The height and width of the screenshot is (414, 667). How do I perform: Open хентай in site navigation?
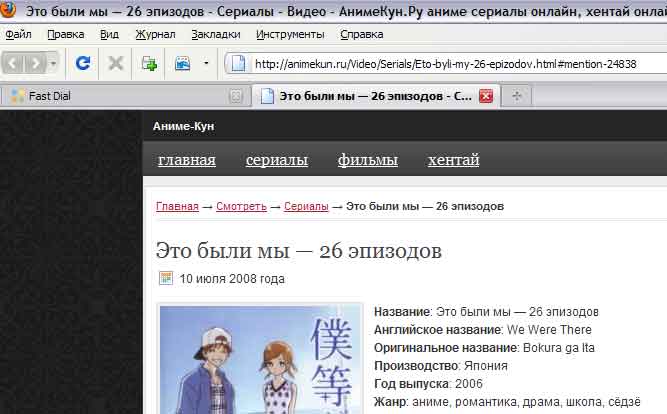coord(453,160)
